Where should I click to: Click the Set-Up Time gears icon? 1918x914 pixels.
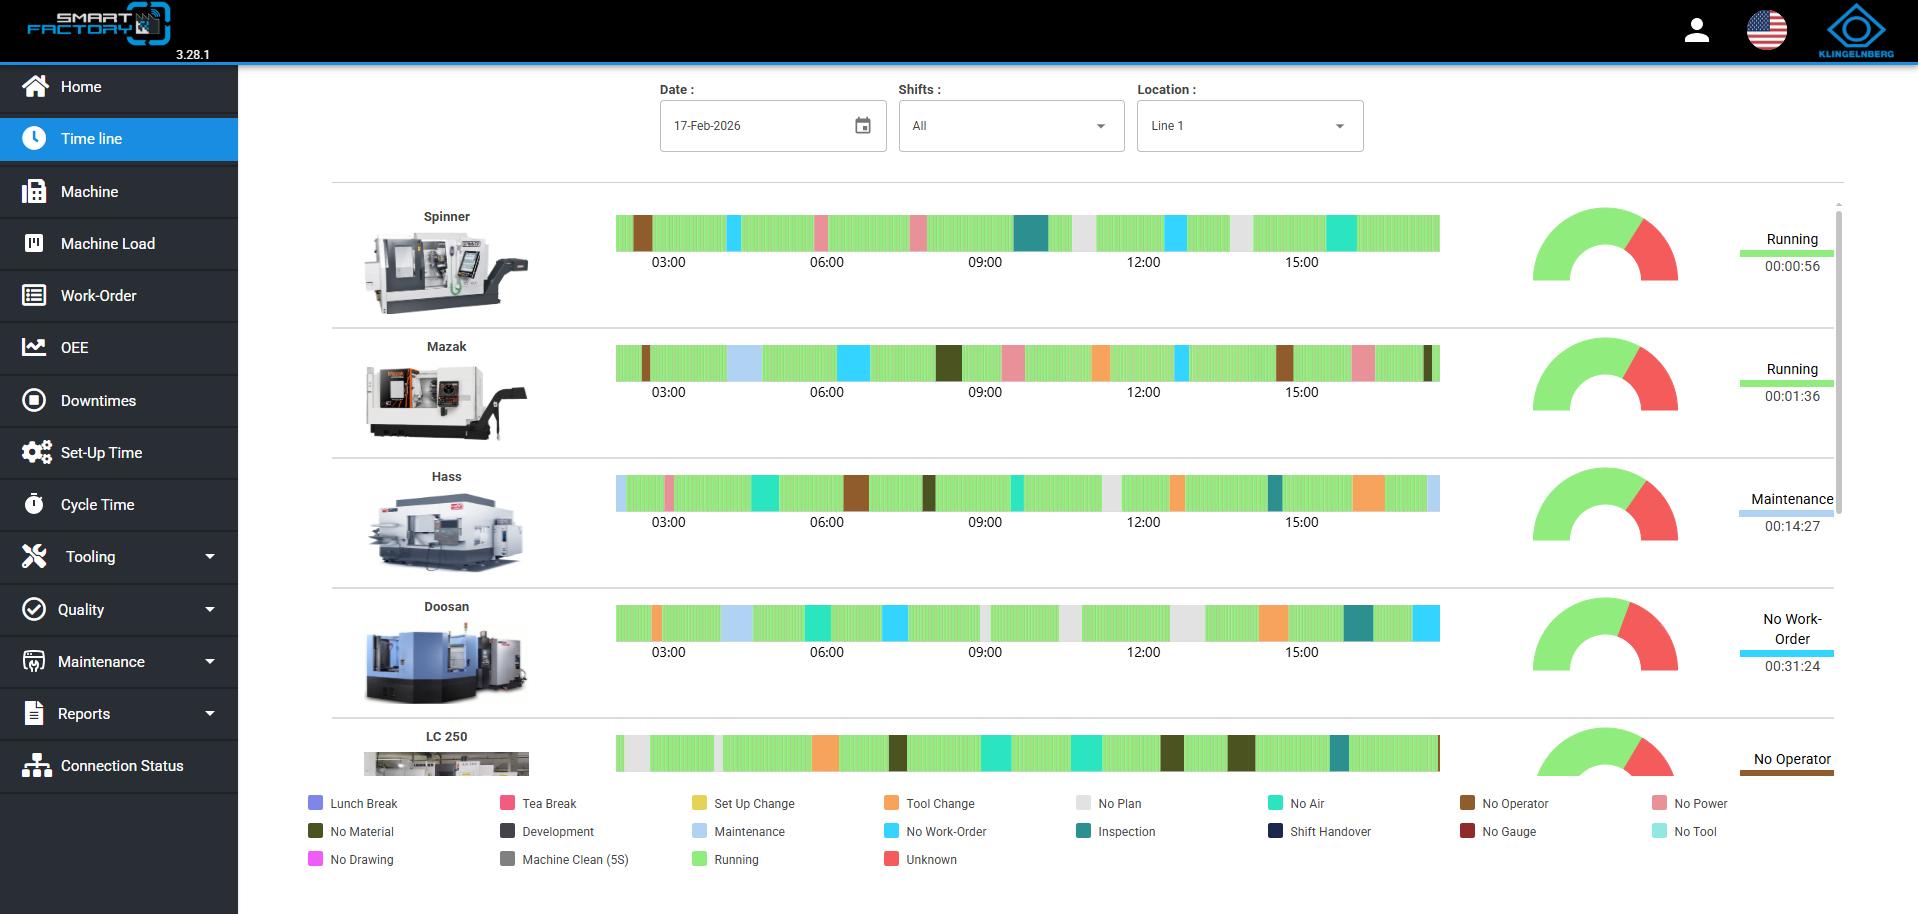tap(36, 452)
